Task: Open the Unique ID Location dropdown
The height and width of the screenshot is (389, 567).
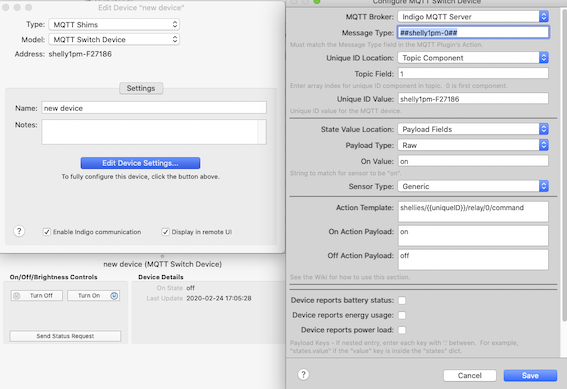Action: [473, 58]
